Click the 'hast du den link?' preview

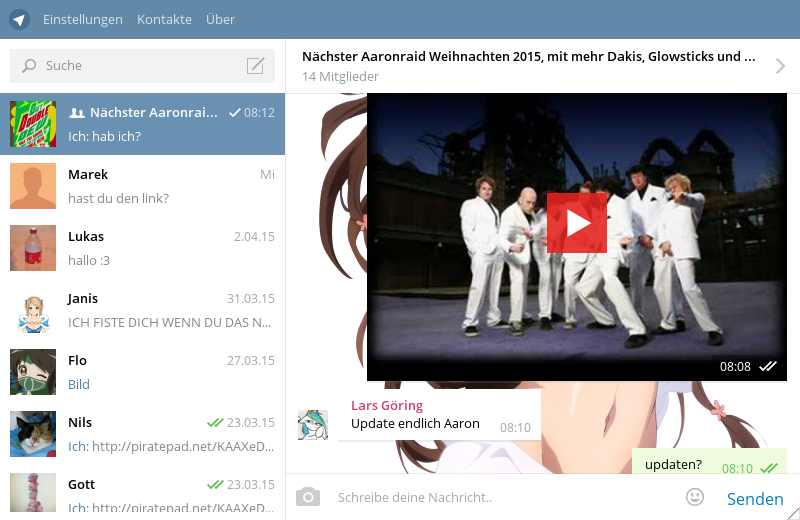point(118,199)
